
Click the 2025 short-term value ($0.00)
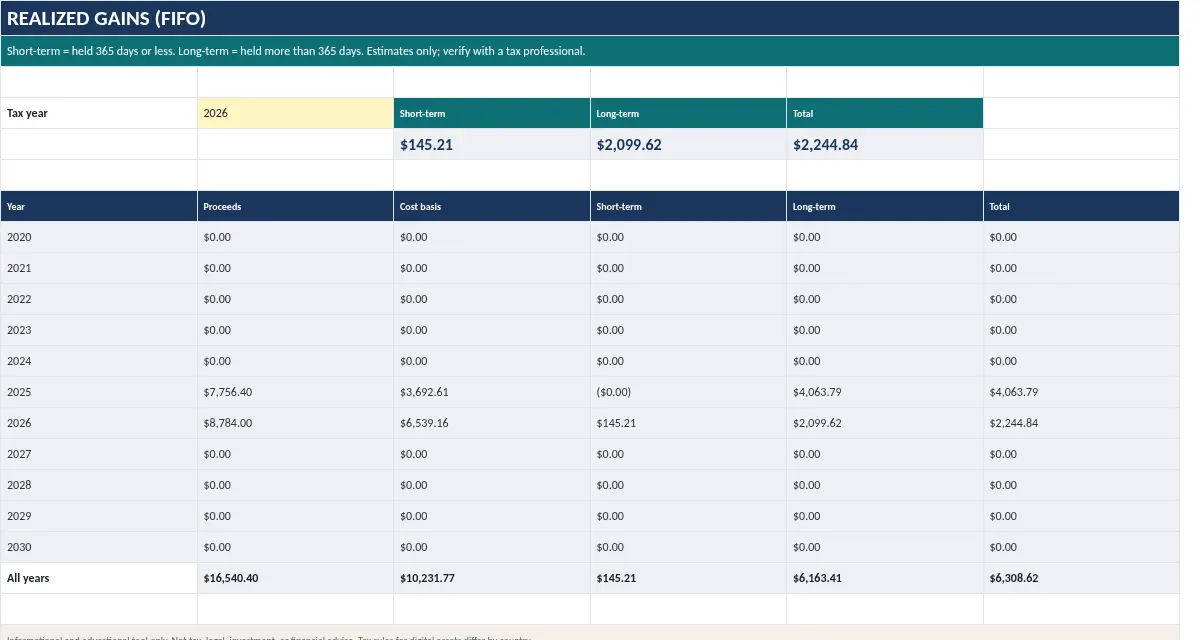click(688, 392)
